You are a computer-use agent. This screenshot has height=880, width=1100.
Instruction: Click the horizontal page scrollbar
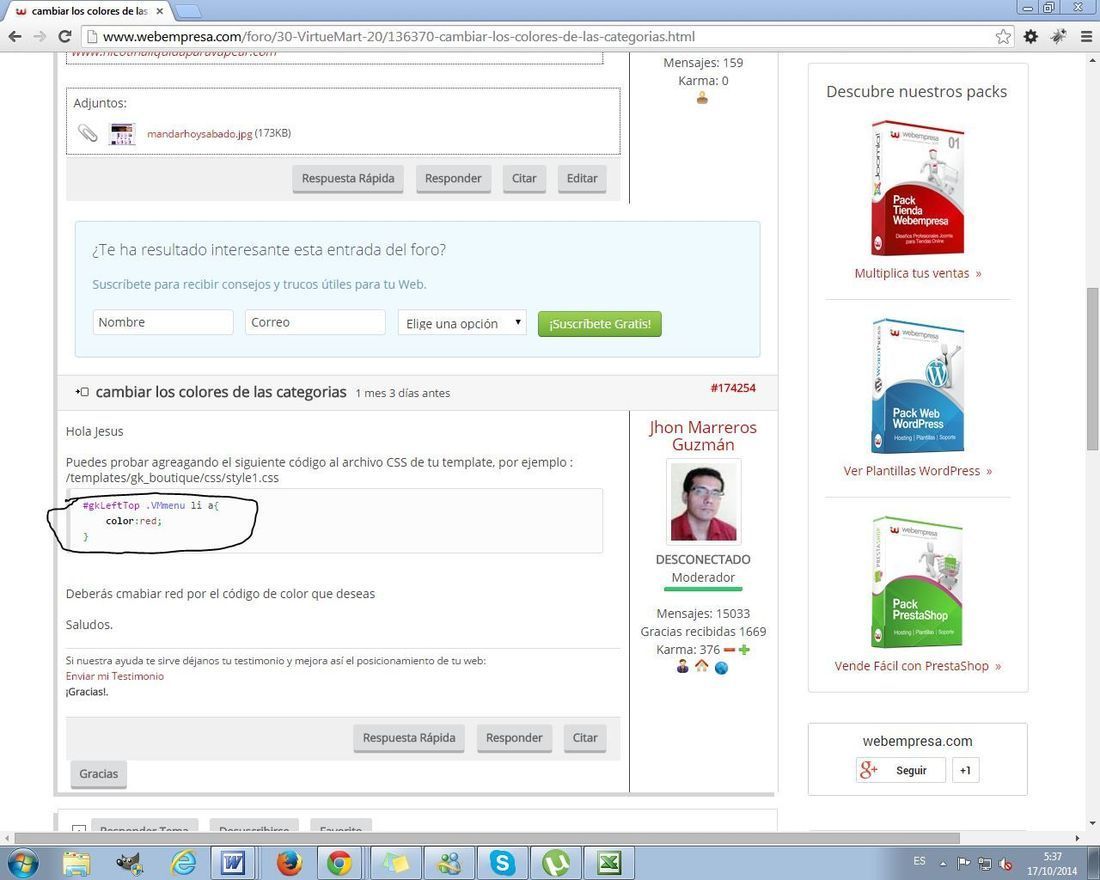[487, 839]
